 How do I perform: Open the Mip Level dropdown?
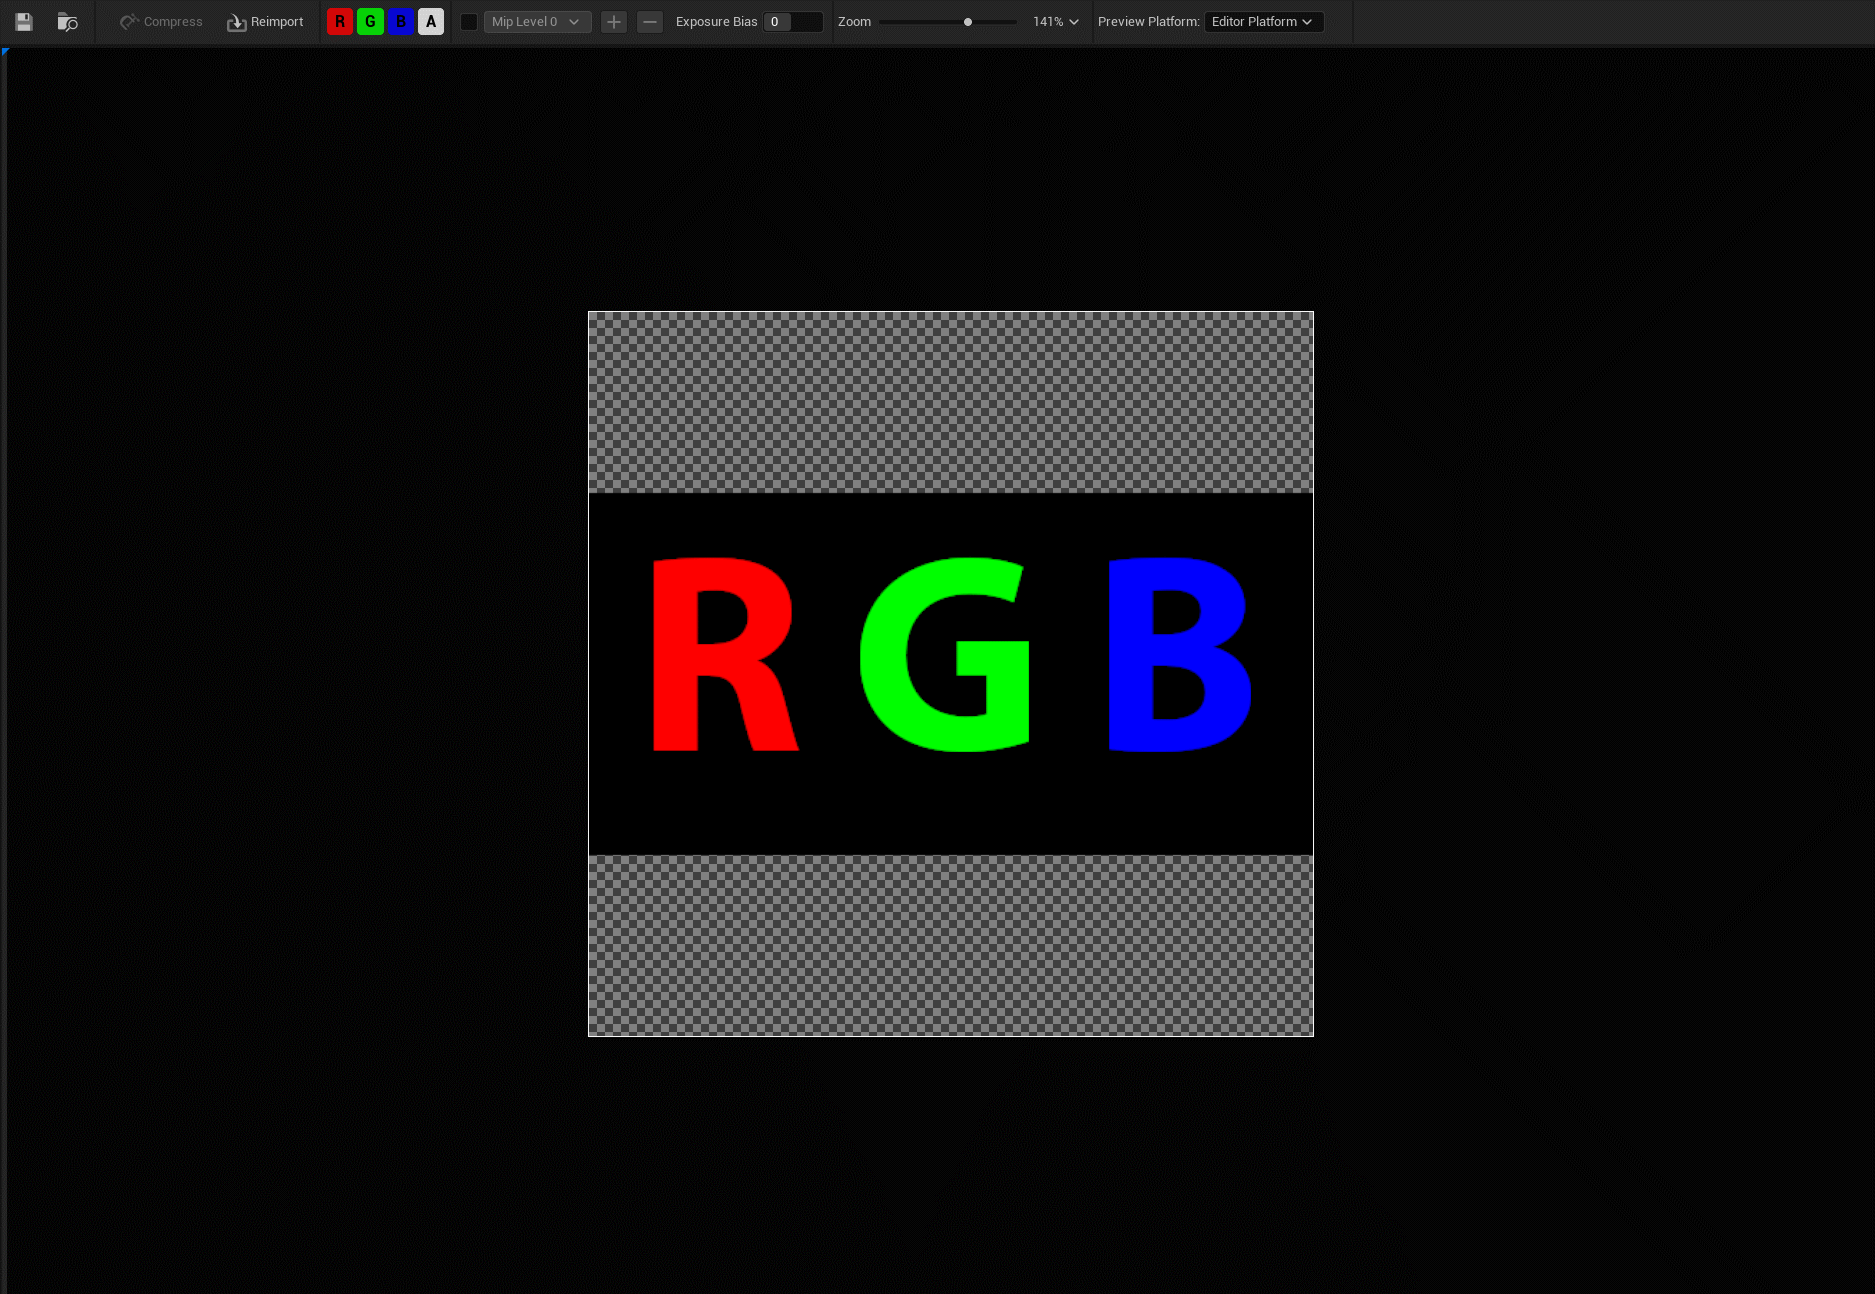[537, 21]
